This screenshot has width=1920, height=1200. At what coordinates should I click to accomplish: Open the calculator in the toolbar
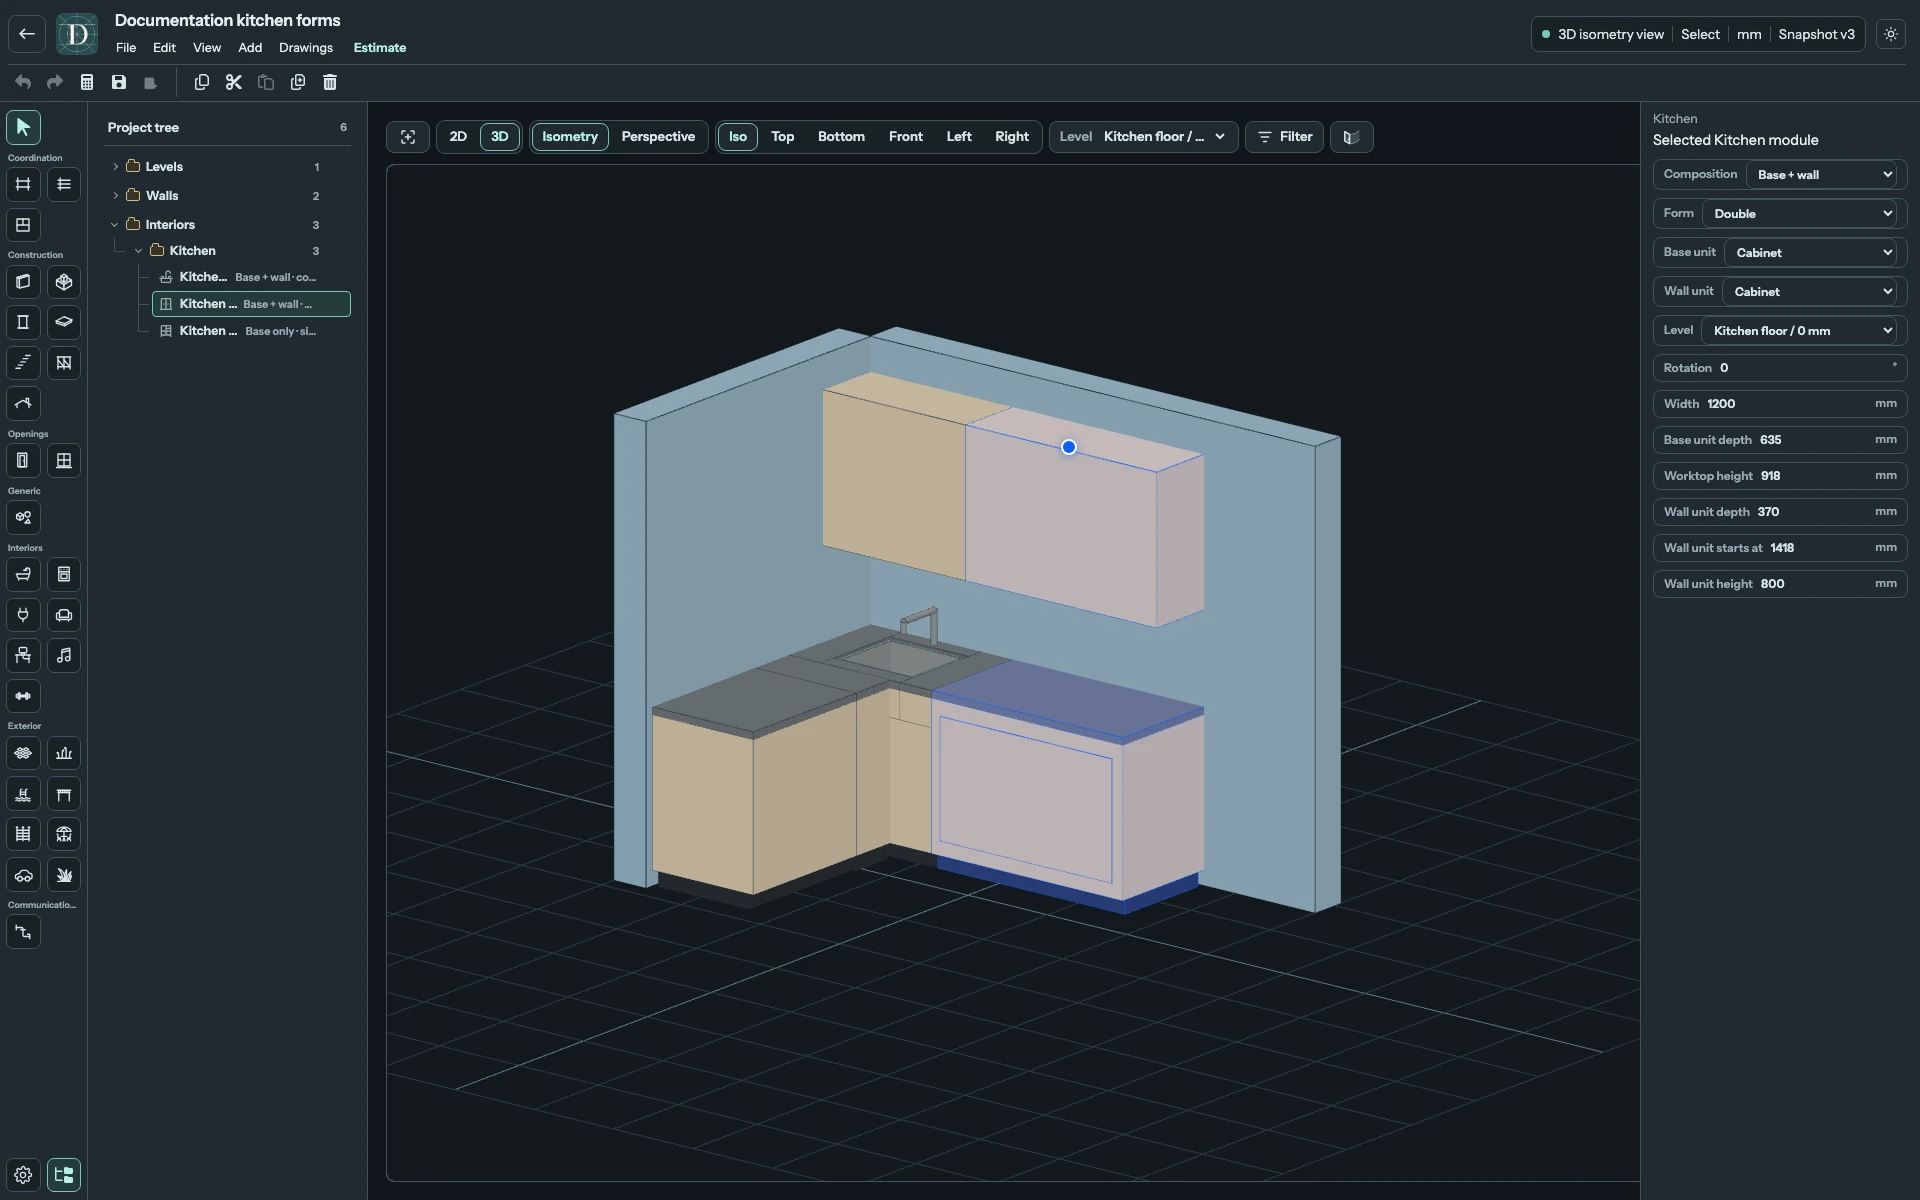point(87,82)
